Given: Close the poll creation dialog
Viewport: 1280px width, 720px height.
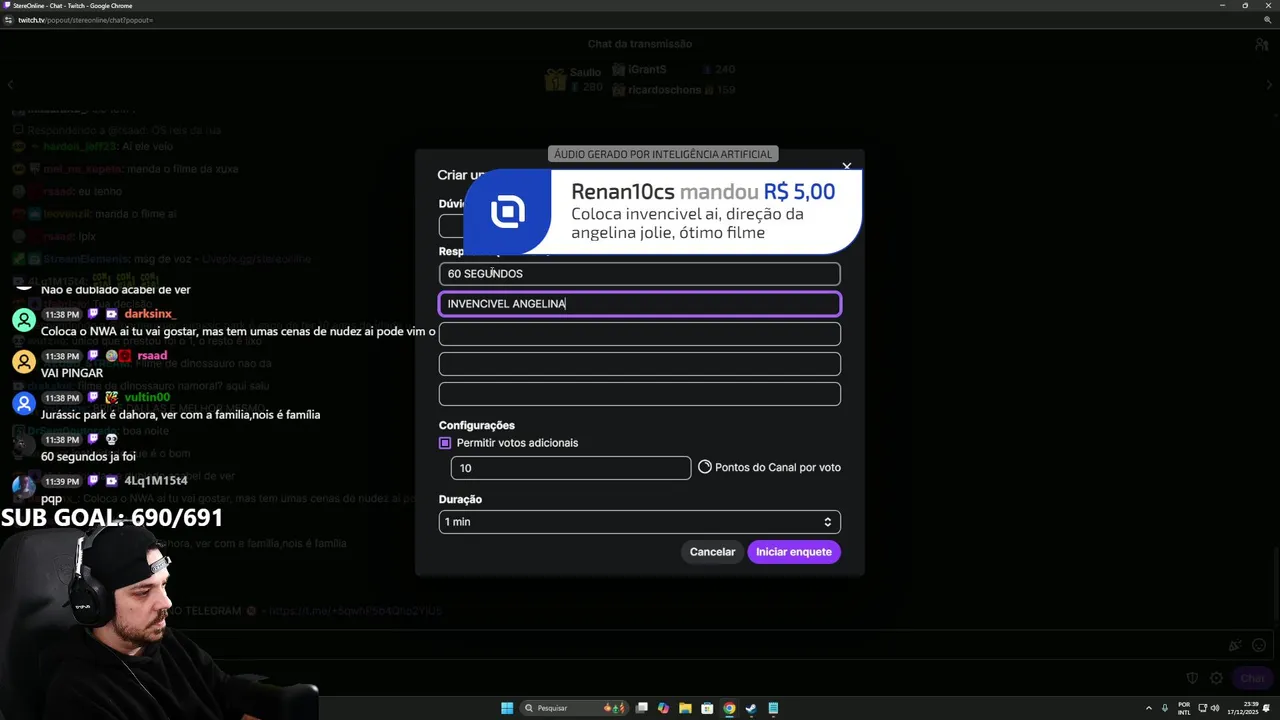Looking at the screenshot, I should [846, 166].
